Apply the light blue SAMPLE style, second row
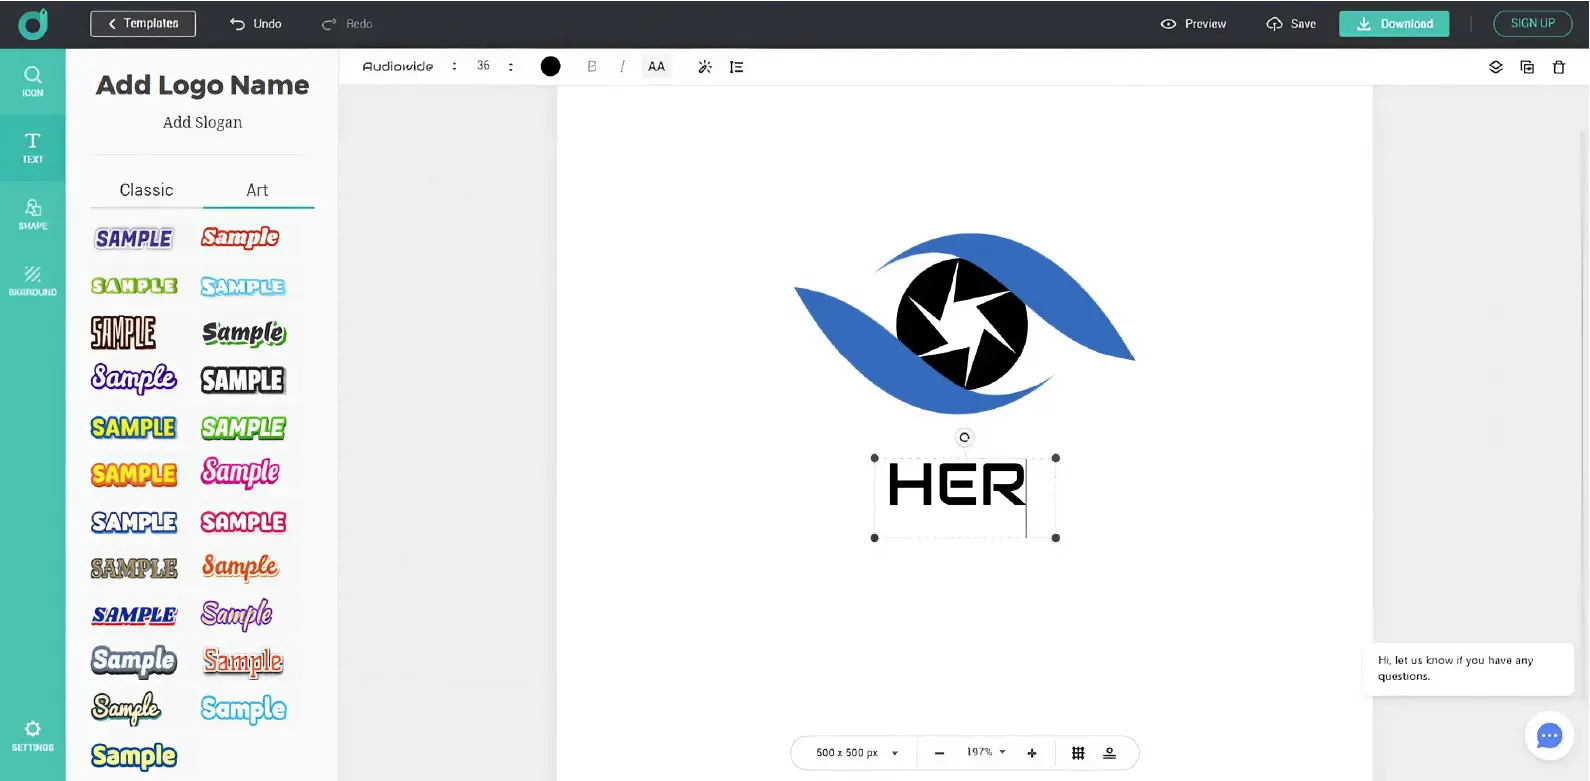1590x781 pixels. [x=243, y=287]
